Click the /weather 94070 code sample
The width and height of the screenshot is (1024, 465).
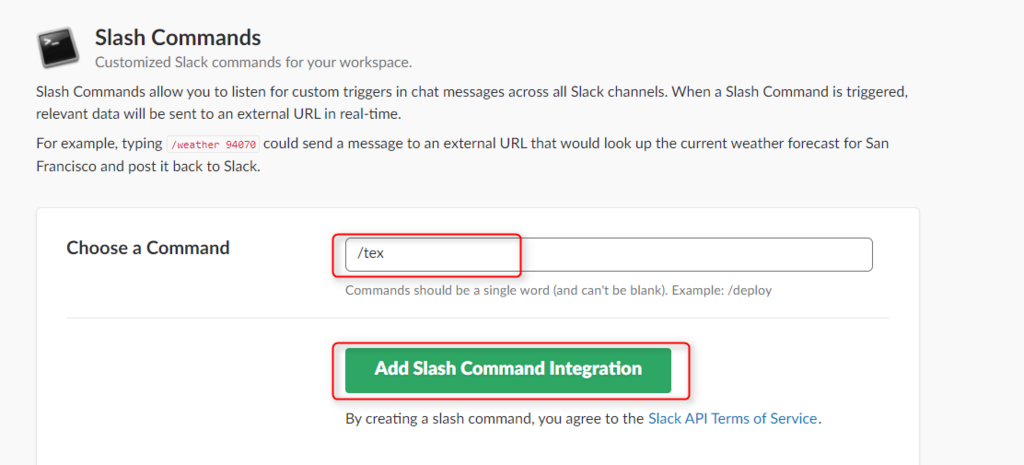(212, 144)
